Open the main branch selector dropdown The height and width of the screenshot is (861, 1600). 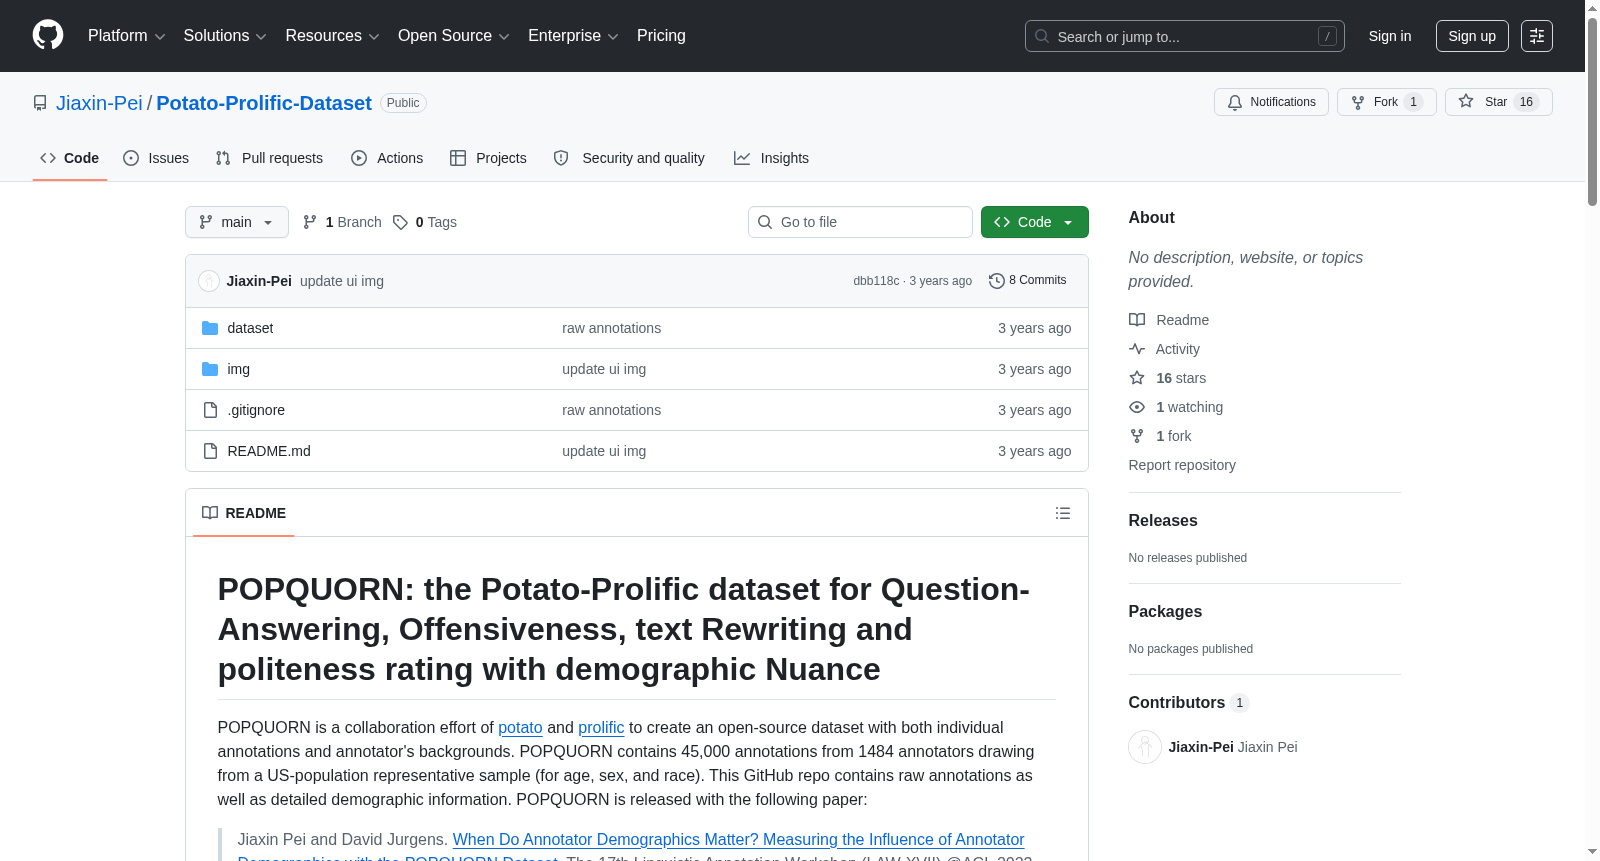pyautogui.click(x=237, y=222)
